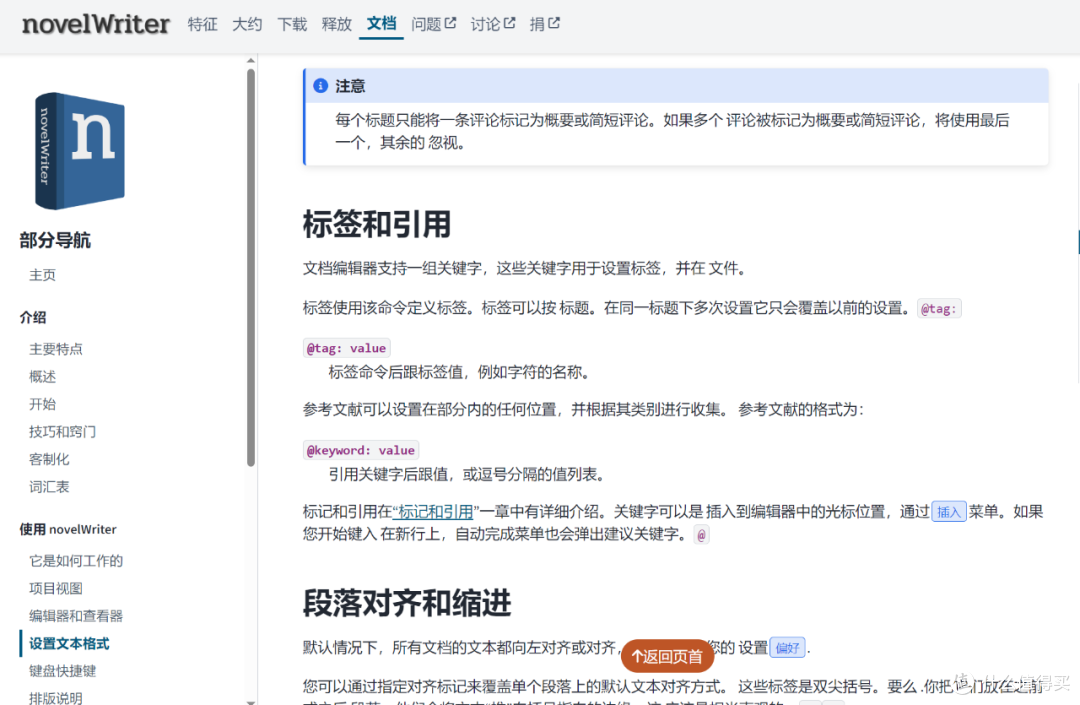The image size is (1080, 705).
Task: Click the external-link icon beside 讨论
Action: point(509,23)
